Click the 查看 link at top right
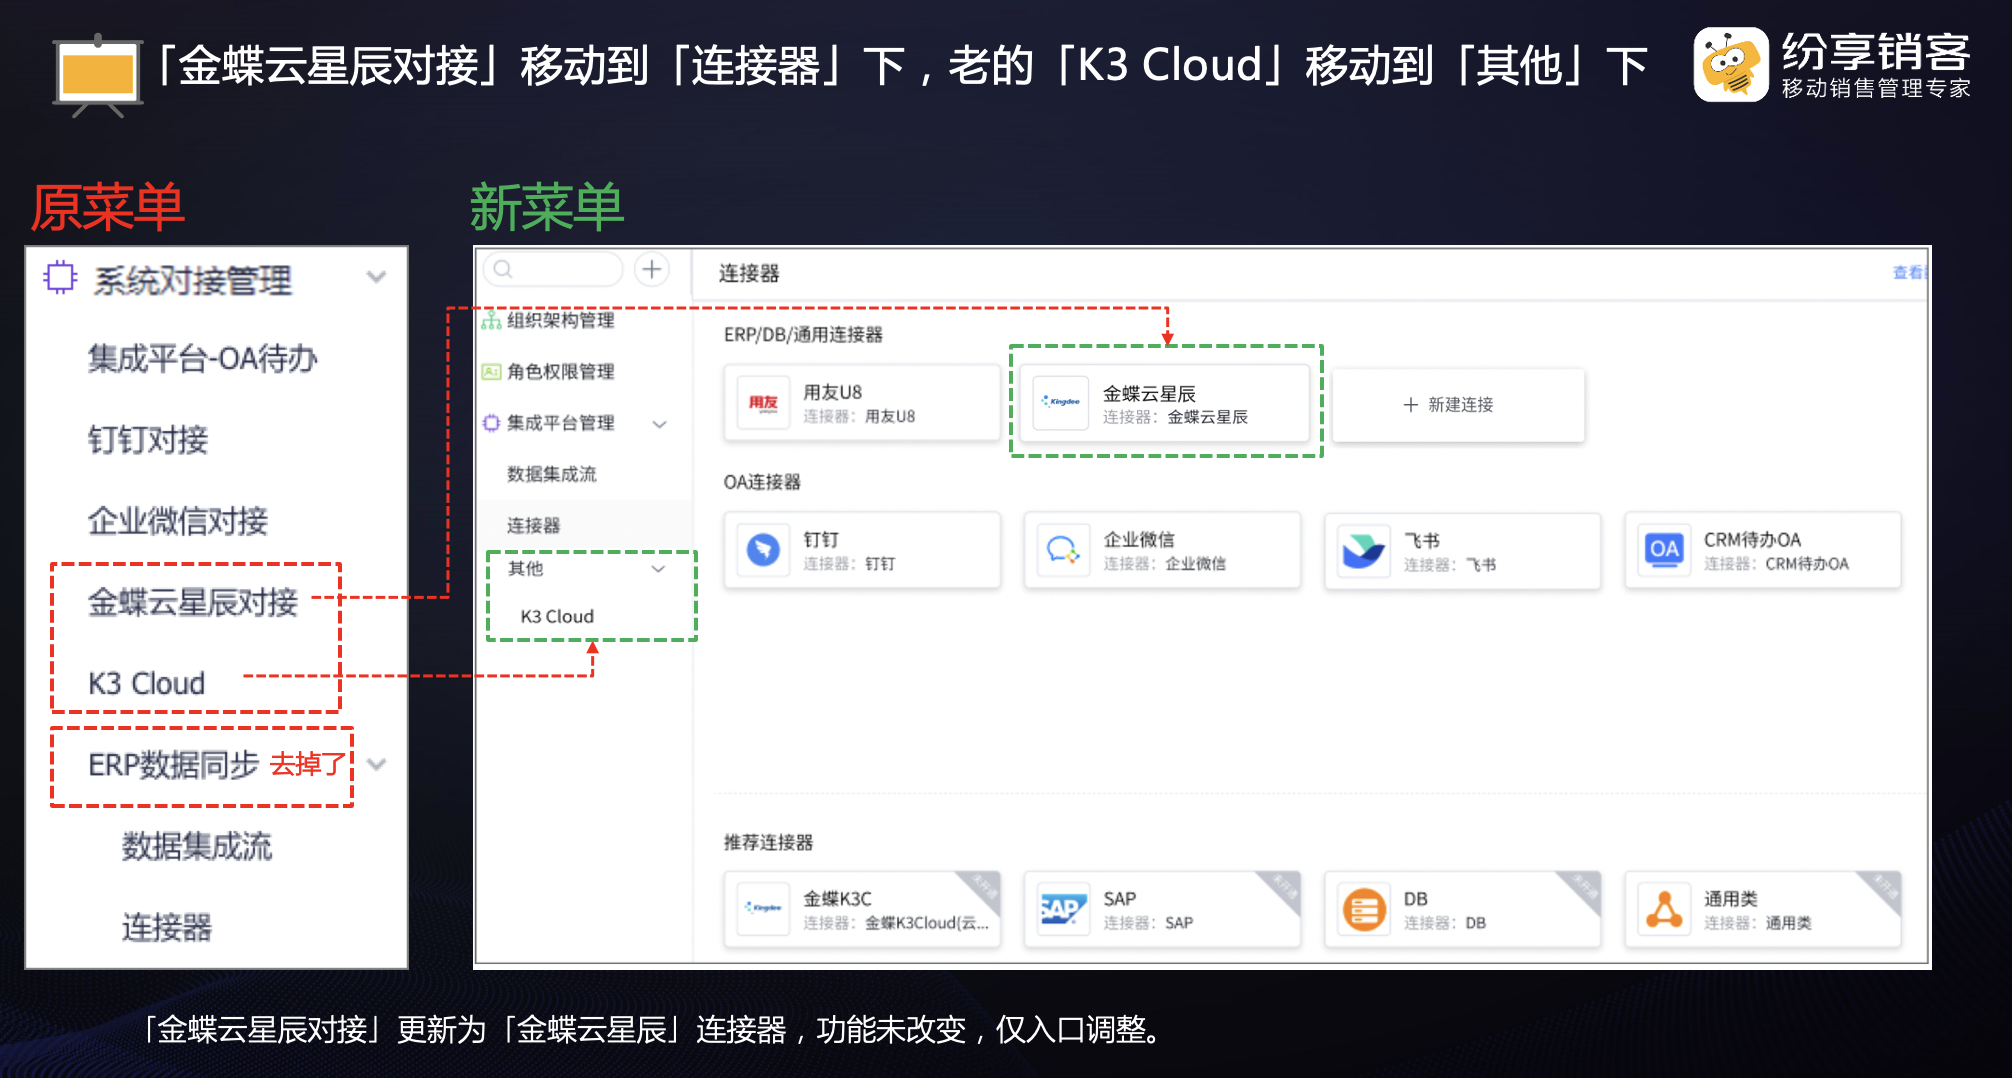 1909,272
